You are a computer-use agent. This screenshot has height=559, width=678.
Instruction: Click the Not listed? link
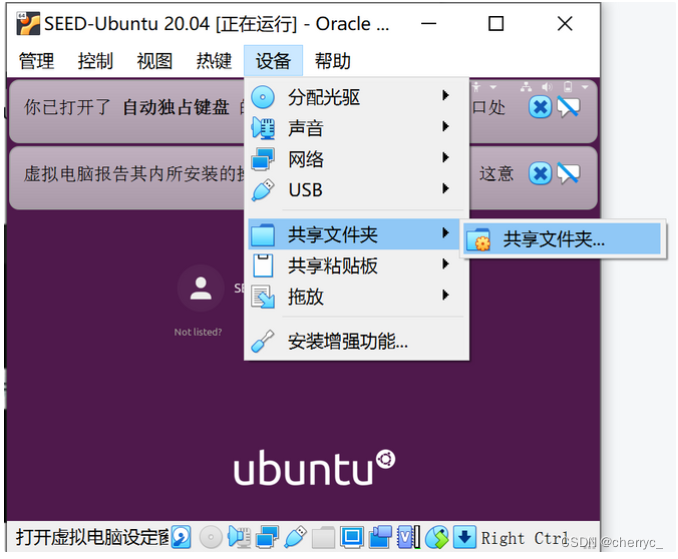[198, 332]
